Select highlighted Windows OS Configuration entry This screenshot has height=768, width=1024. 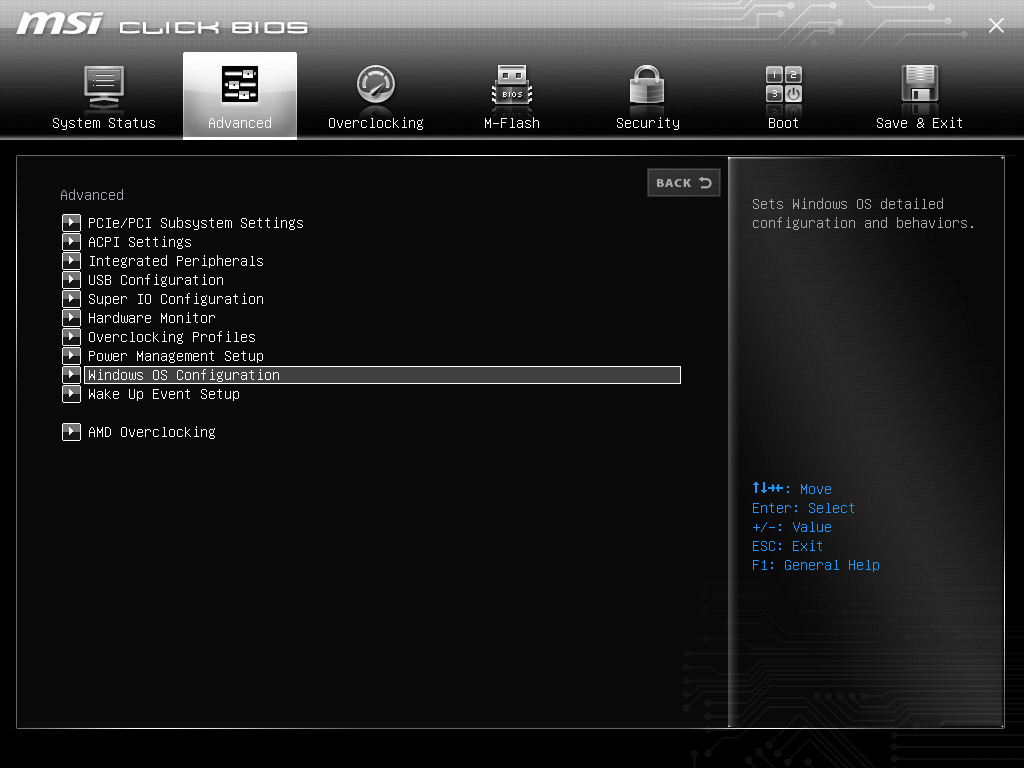tap(383, 375)
